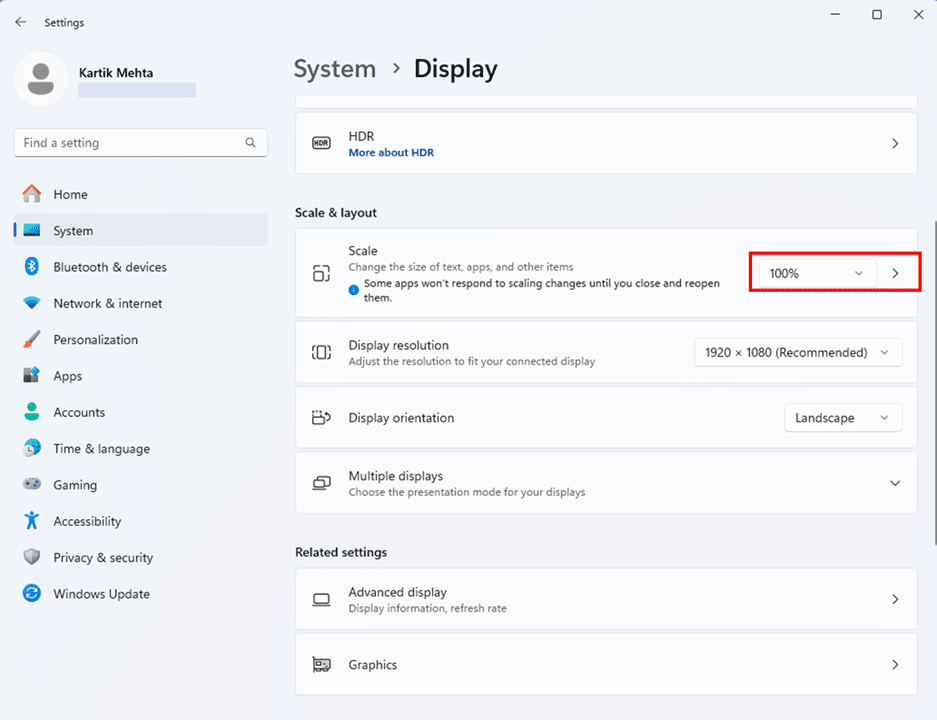Screen dimensions: 937x720
Task: Open the 100% scale dropdown
Action: click(x=817, y=273)
